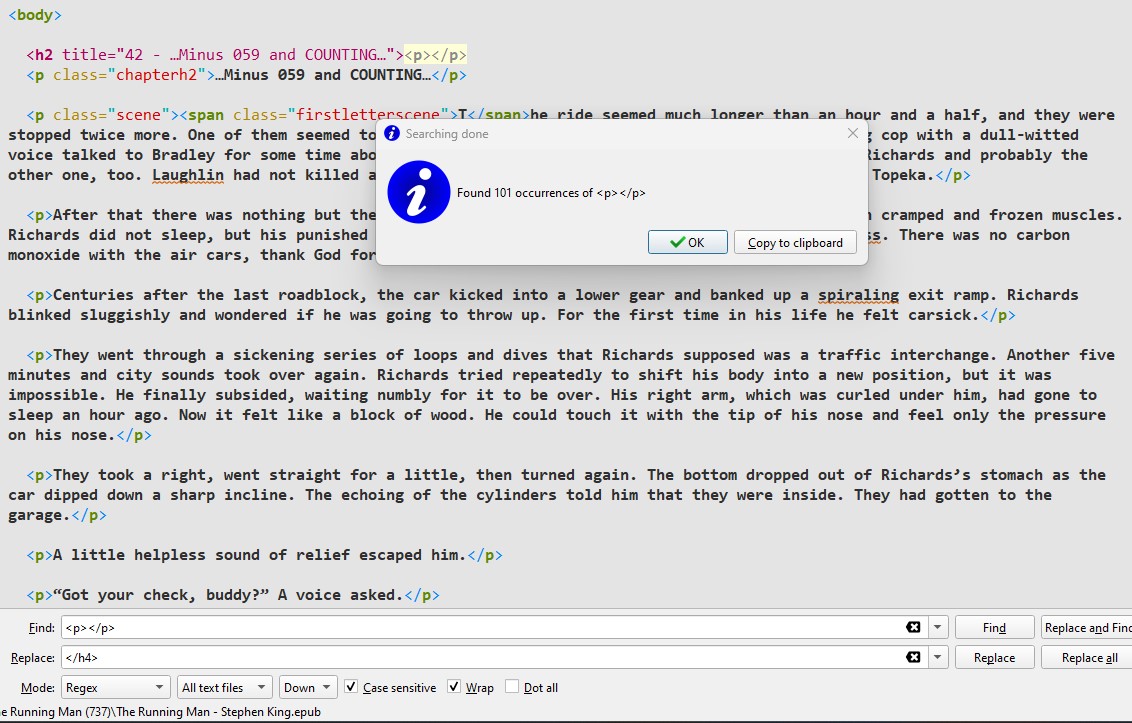Click OK in the Searching done dialog
Screen dimensions: 1132x723
[x=687, y=242]
